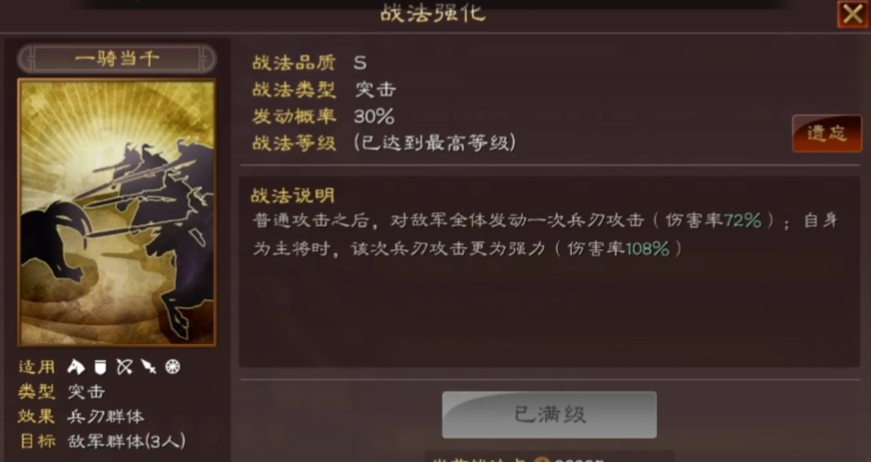This screenshot has height=462, width=871.
Task: Click the 效果 兵刃群体 effect row
Action: [81, 416]
